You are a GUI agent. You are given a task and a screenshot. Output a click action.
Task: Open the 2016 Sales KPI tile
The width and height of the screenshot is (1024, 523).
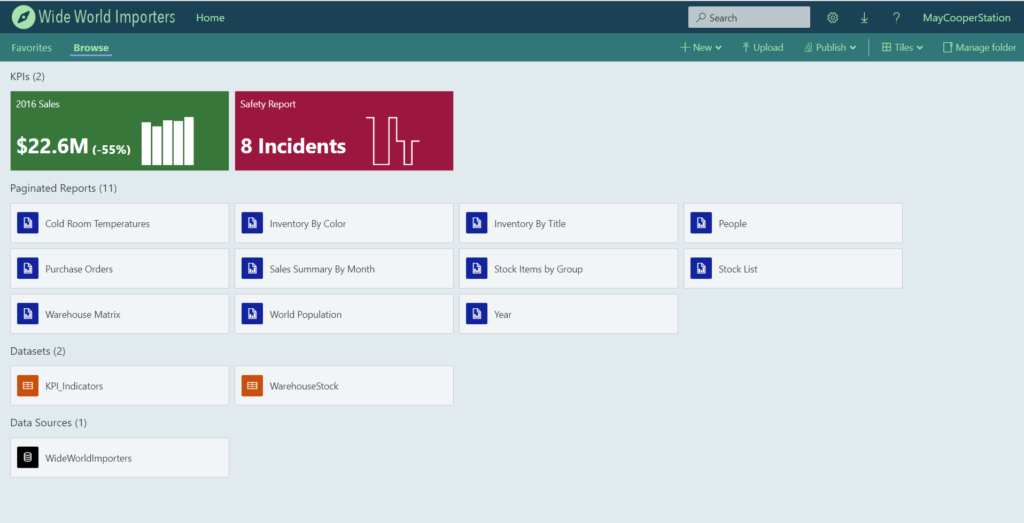tap(120, 131)
